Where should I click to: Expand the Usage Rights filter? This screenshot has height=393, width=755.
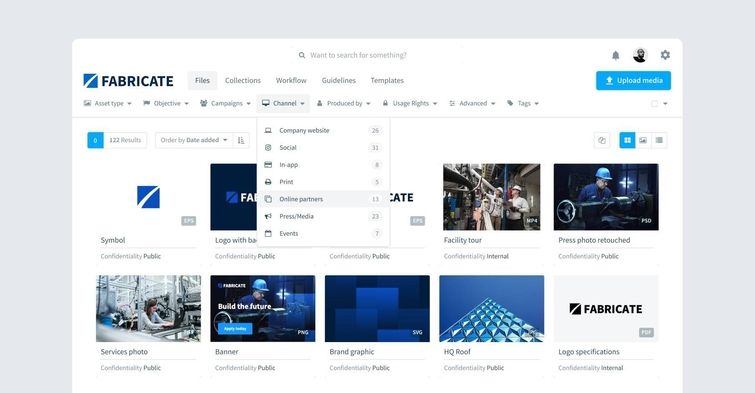point(410,103)
